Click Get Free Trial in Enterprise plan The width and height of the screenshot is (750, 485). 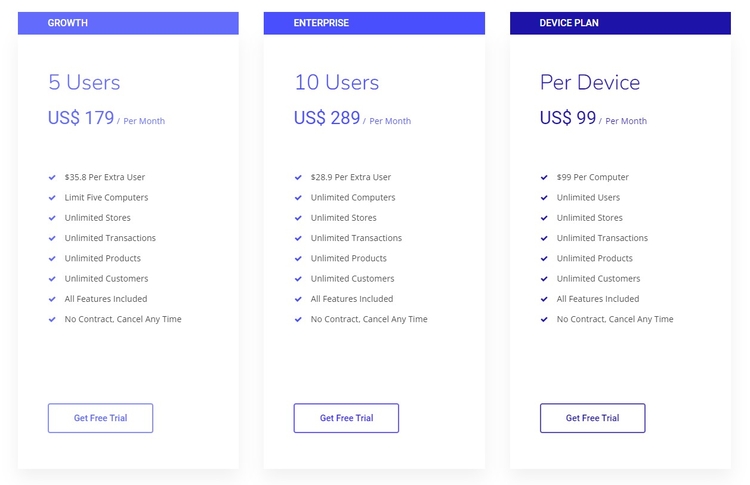(346, 418)
